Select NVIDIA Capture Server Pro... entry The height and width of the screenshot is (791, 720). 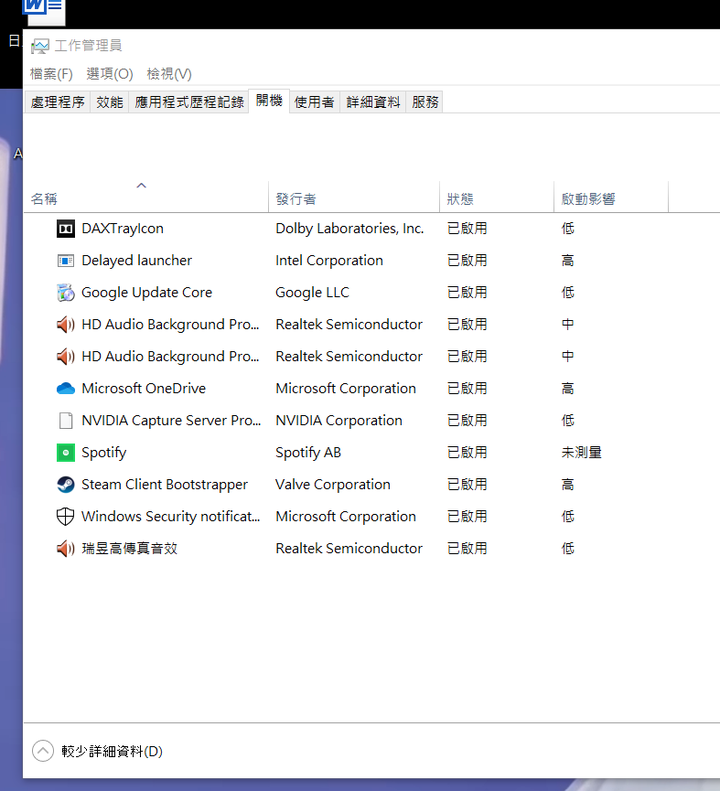[171, 421]
